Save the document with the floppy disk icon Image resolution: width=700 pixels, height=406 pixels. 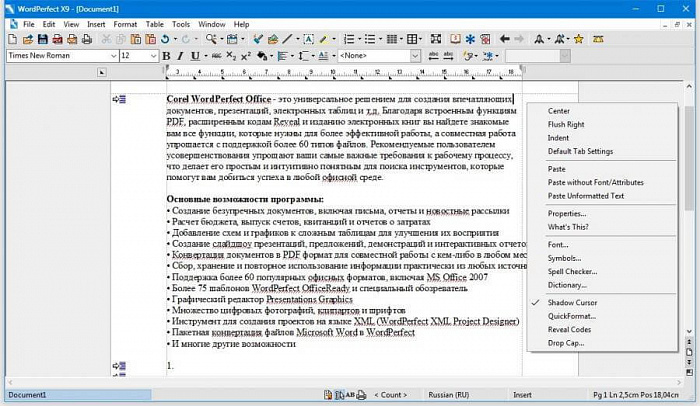[42, 39]
